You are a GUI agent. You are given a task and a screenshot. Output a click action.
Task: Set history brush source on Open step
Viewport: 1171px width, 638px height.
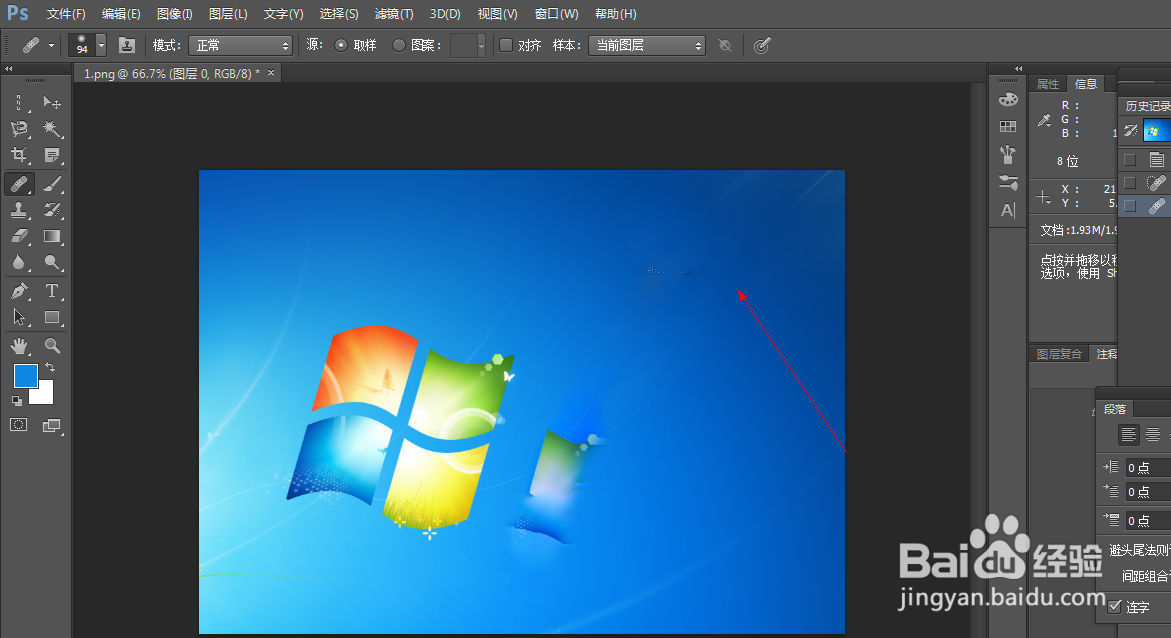tap(1130, 159)
